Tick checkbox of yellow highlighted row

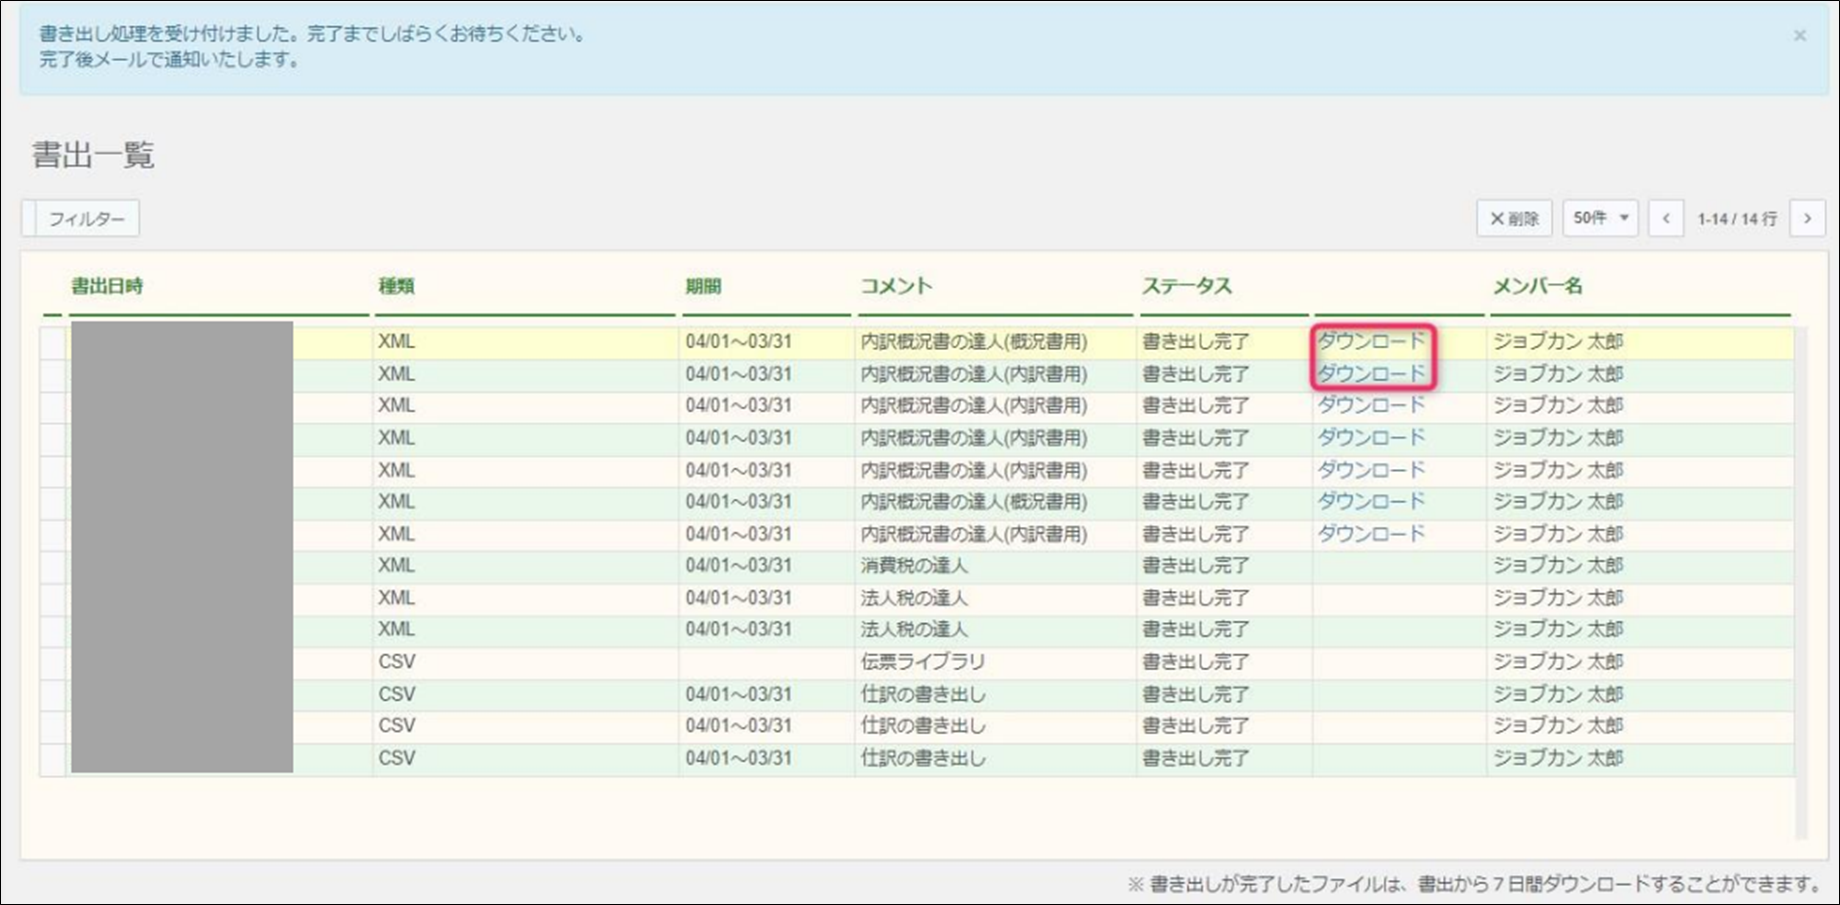52,342
